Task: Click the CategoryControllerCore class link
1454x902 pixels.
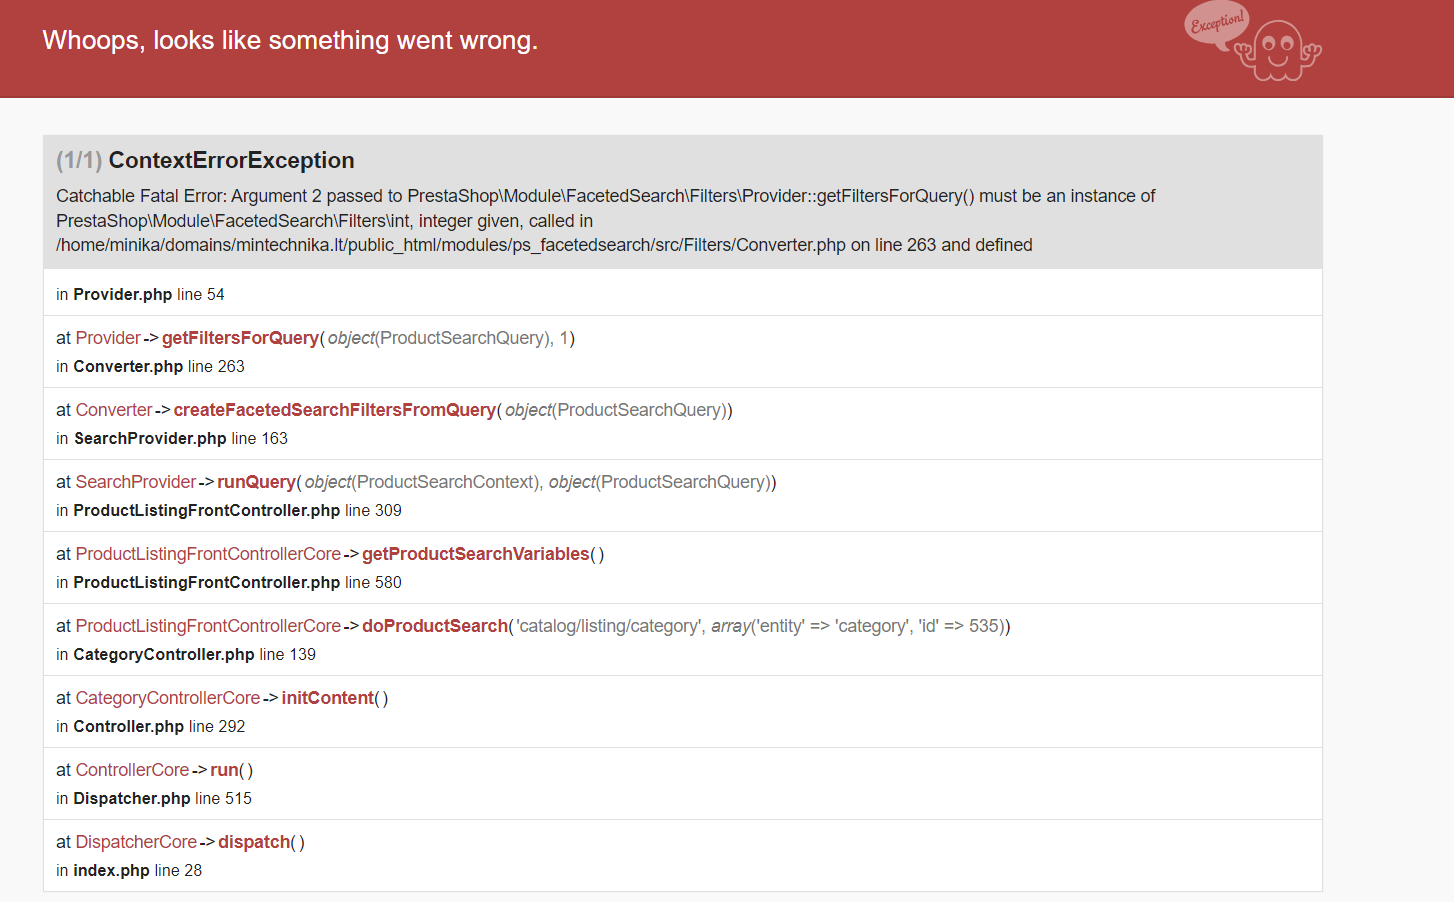Action: pyautogui.click(x=168, y=698)
